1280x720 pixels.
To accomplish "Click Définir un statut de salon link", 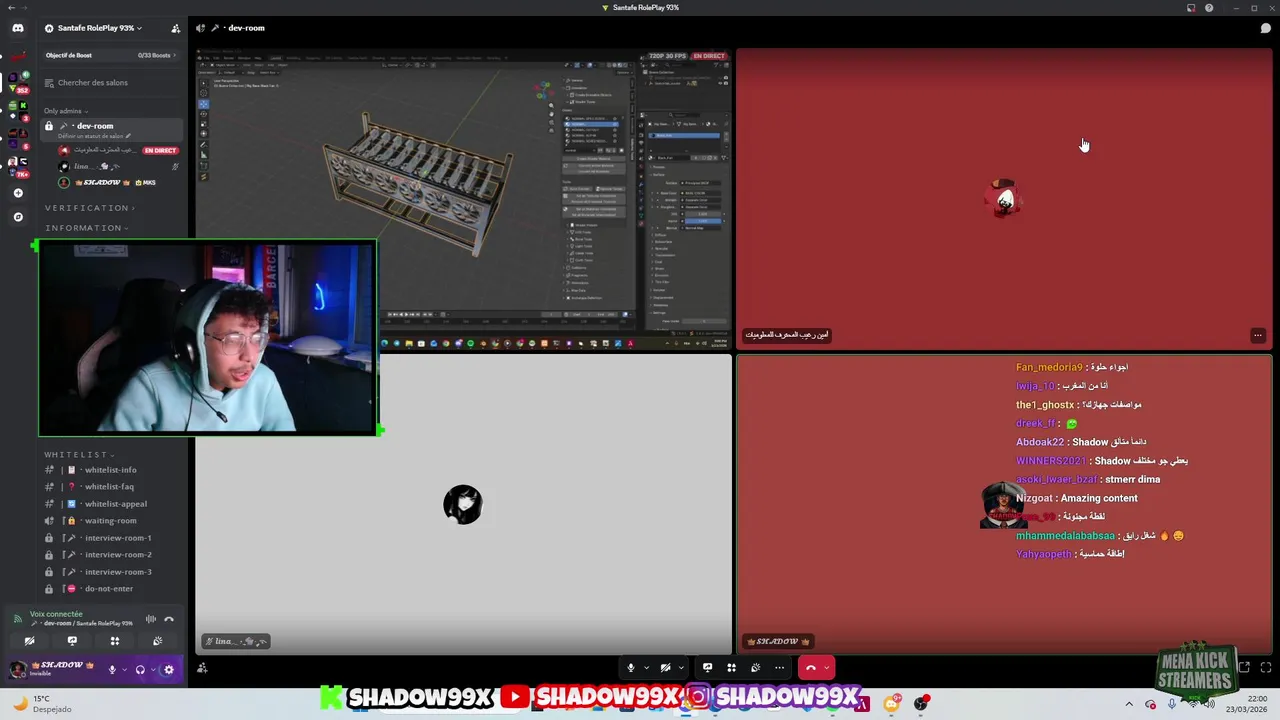I will pyautogui.click(x=94, y=136).
